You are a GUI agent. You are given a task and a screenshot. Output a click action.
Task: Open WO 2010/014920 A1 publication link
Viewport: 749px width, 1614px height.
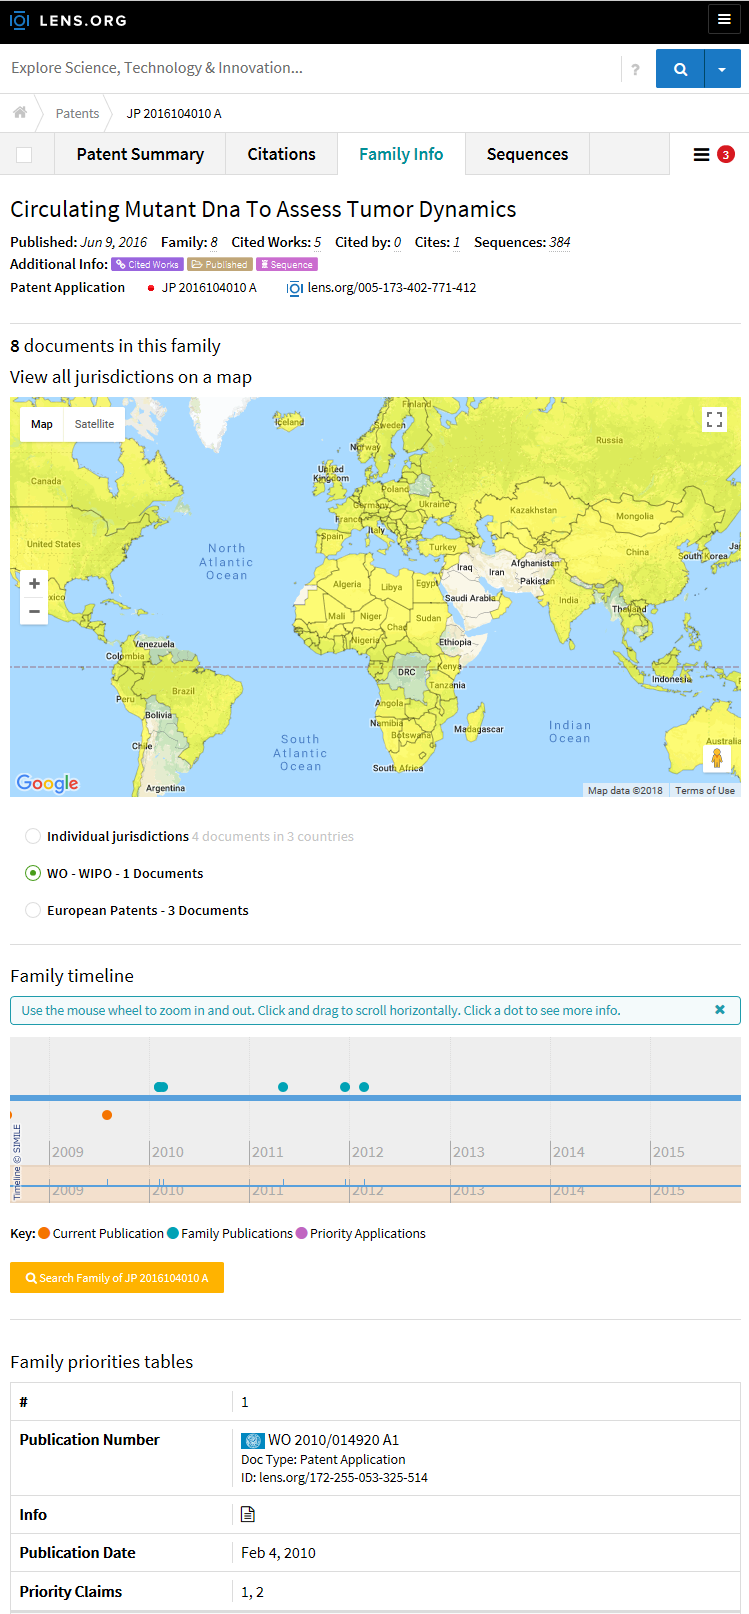coord(333,1440)
